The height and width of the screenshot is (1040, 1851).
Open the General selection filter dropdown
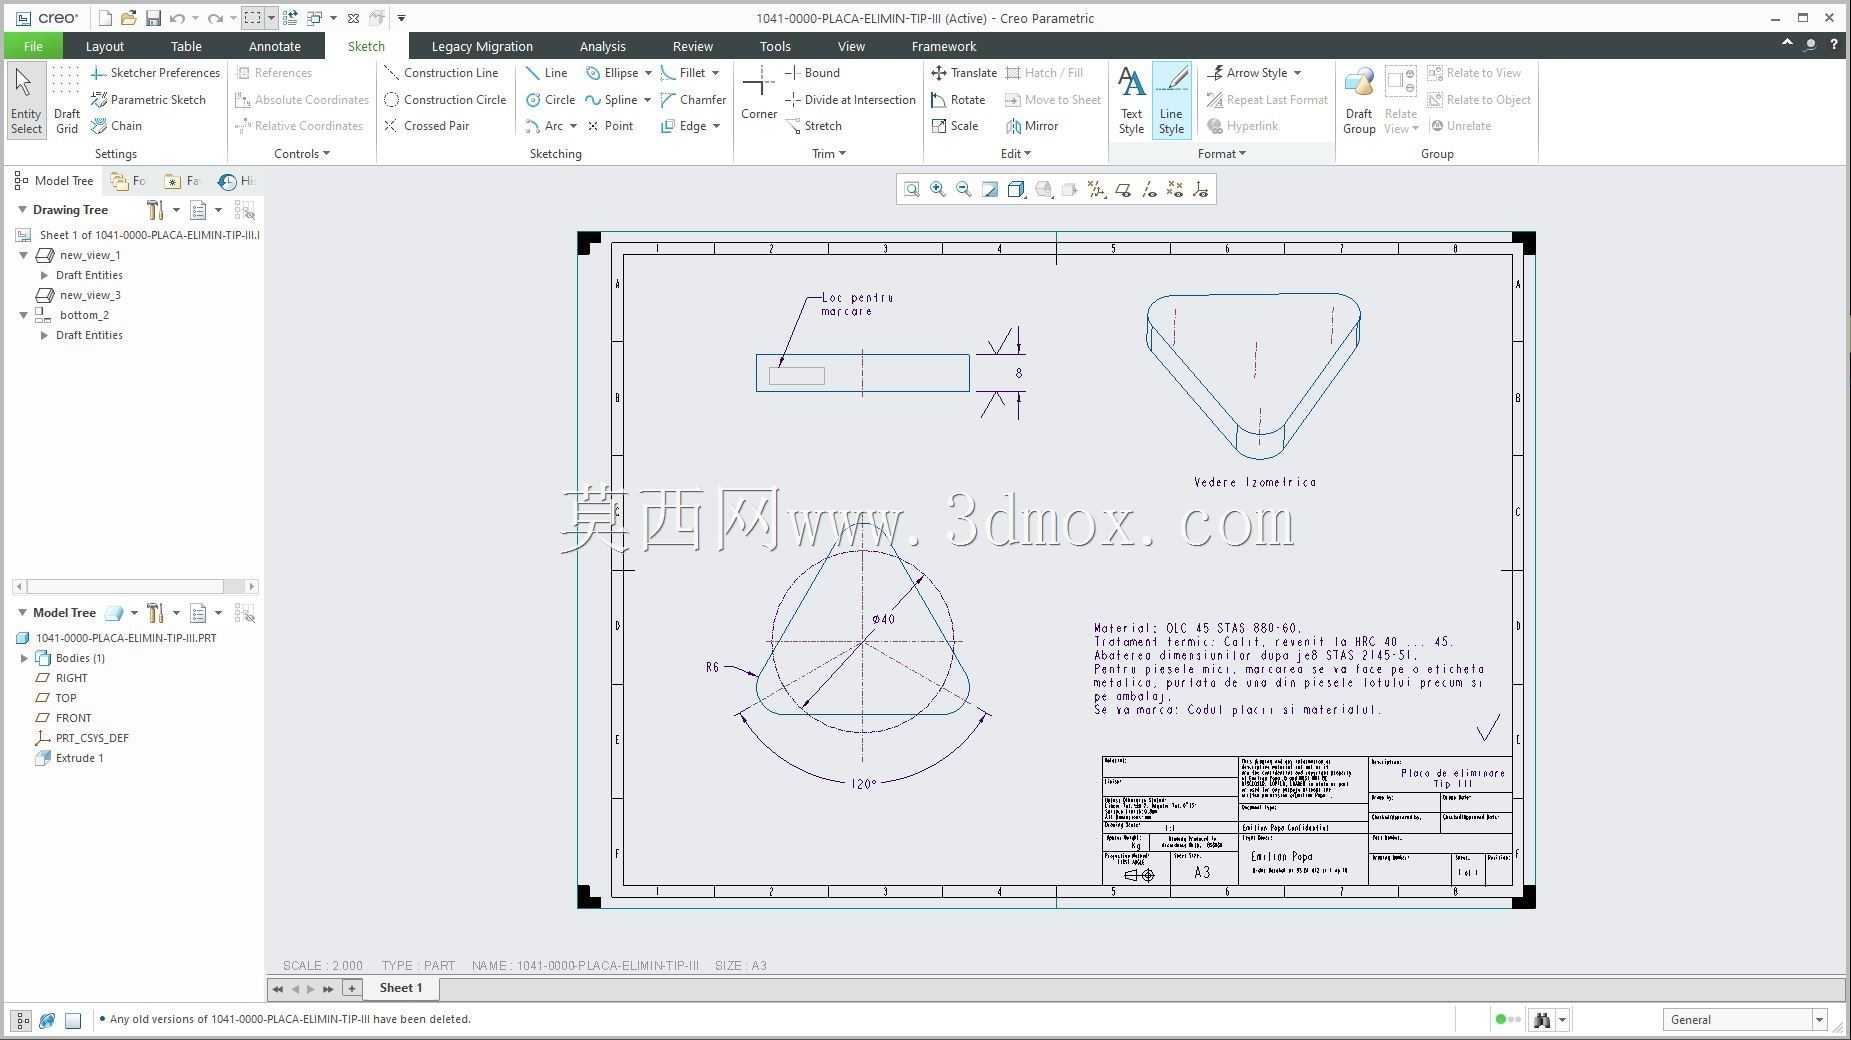[x=1819, y=1020]
